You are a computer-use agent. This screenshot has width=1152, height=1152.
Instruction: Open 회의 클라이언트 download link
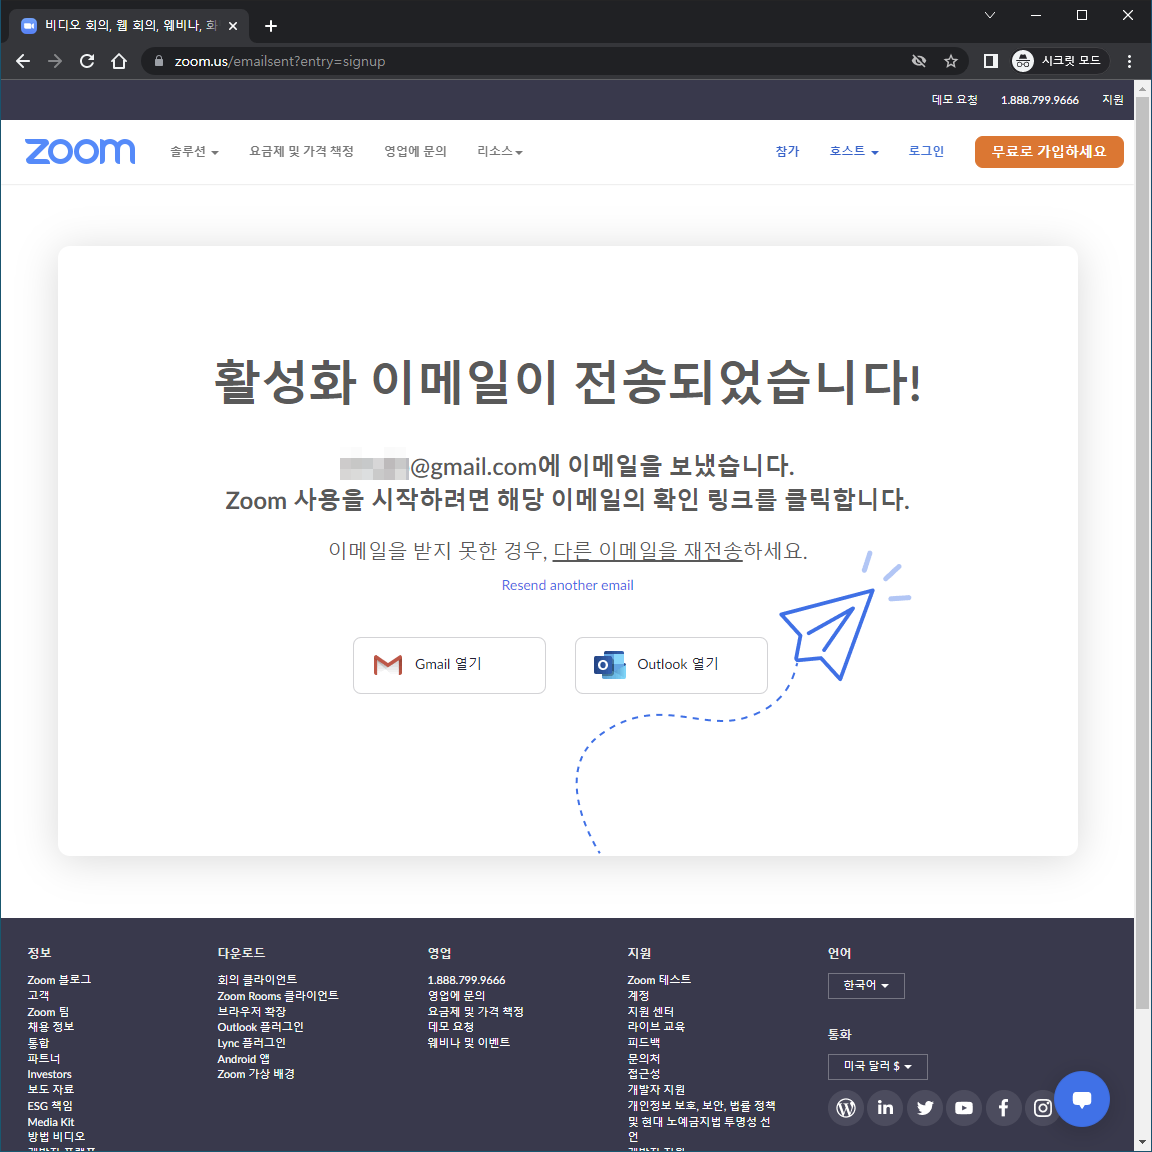point(256,980)
